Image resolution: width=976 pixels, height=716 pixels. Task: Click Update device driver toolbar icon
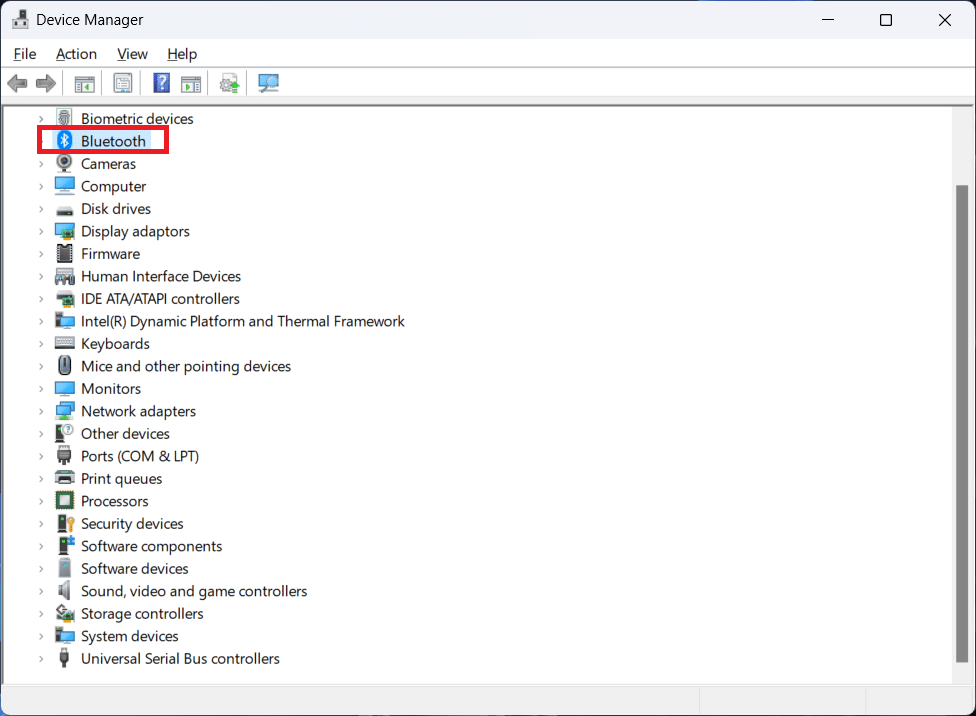[x=230, y=84]
